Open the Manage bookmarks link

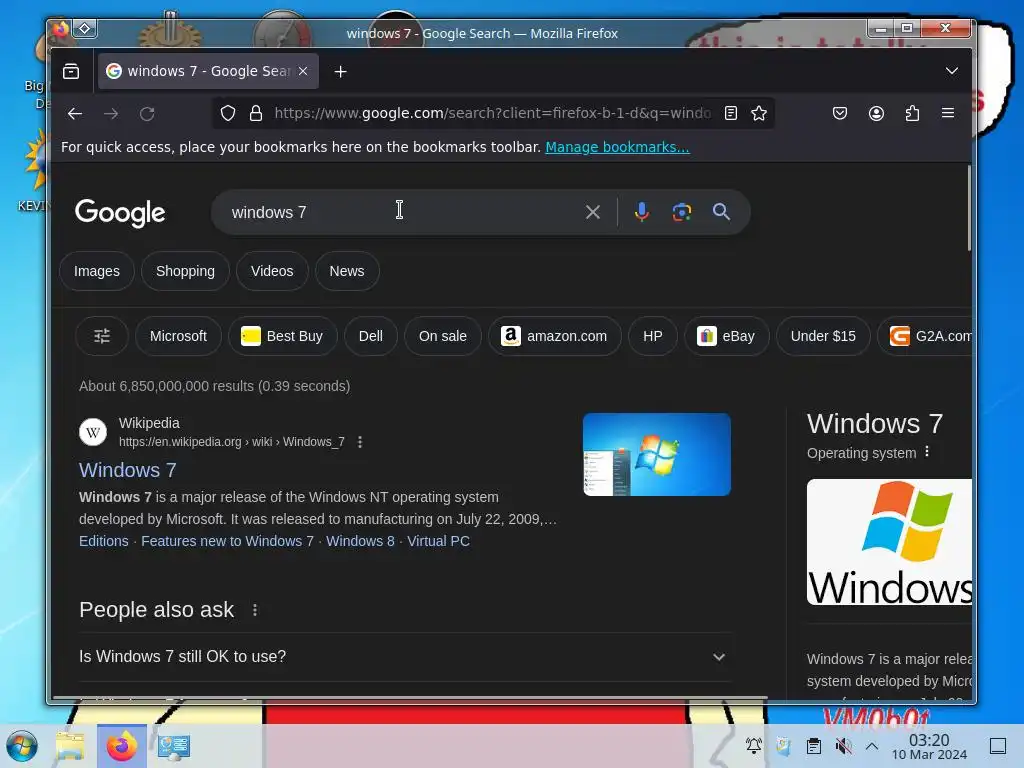(617, 148)
